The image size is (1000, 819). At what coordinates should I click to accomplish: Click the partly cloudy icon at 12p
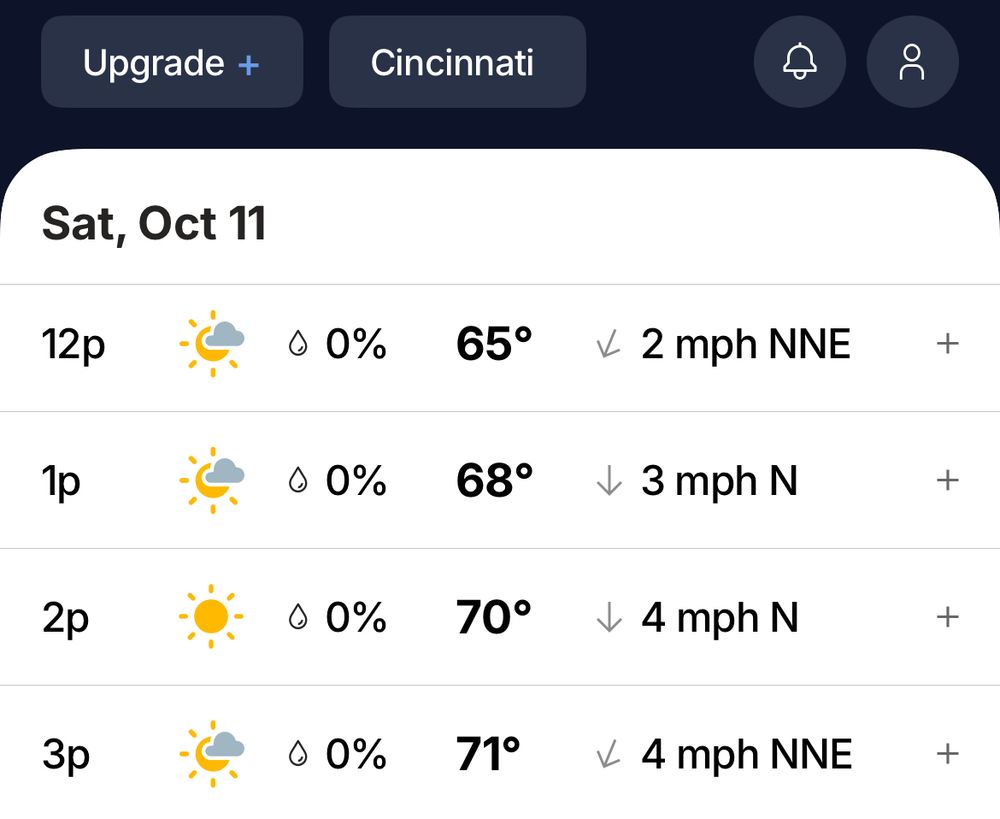(212, 344)
